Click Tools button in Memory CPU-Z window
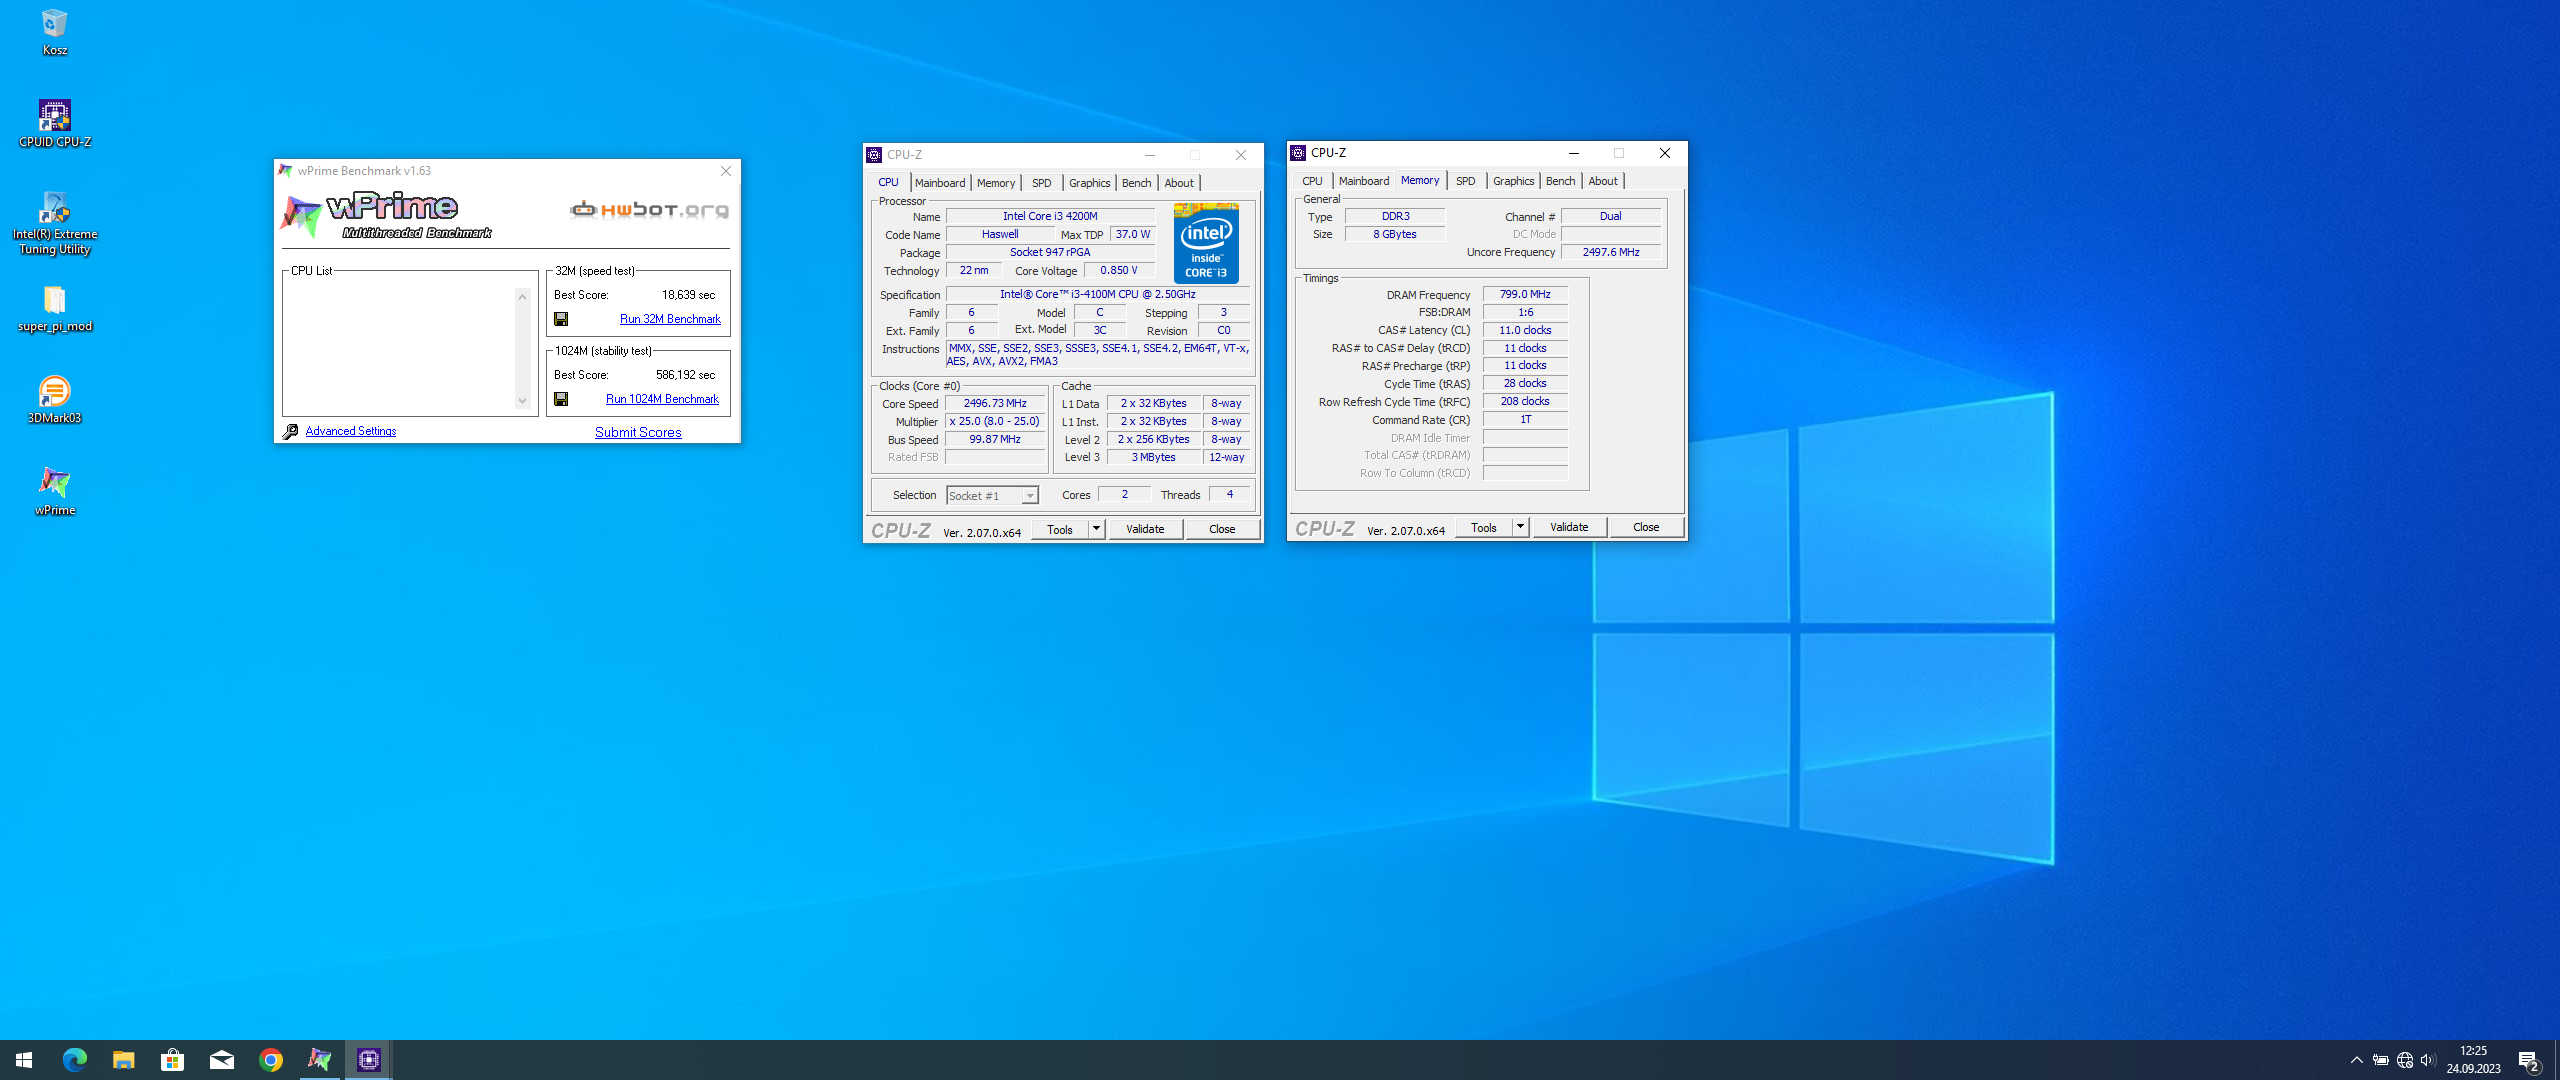This screenshot has height=1080, width=2560. point(1484,527)
